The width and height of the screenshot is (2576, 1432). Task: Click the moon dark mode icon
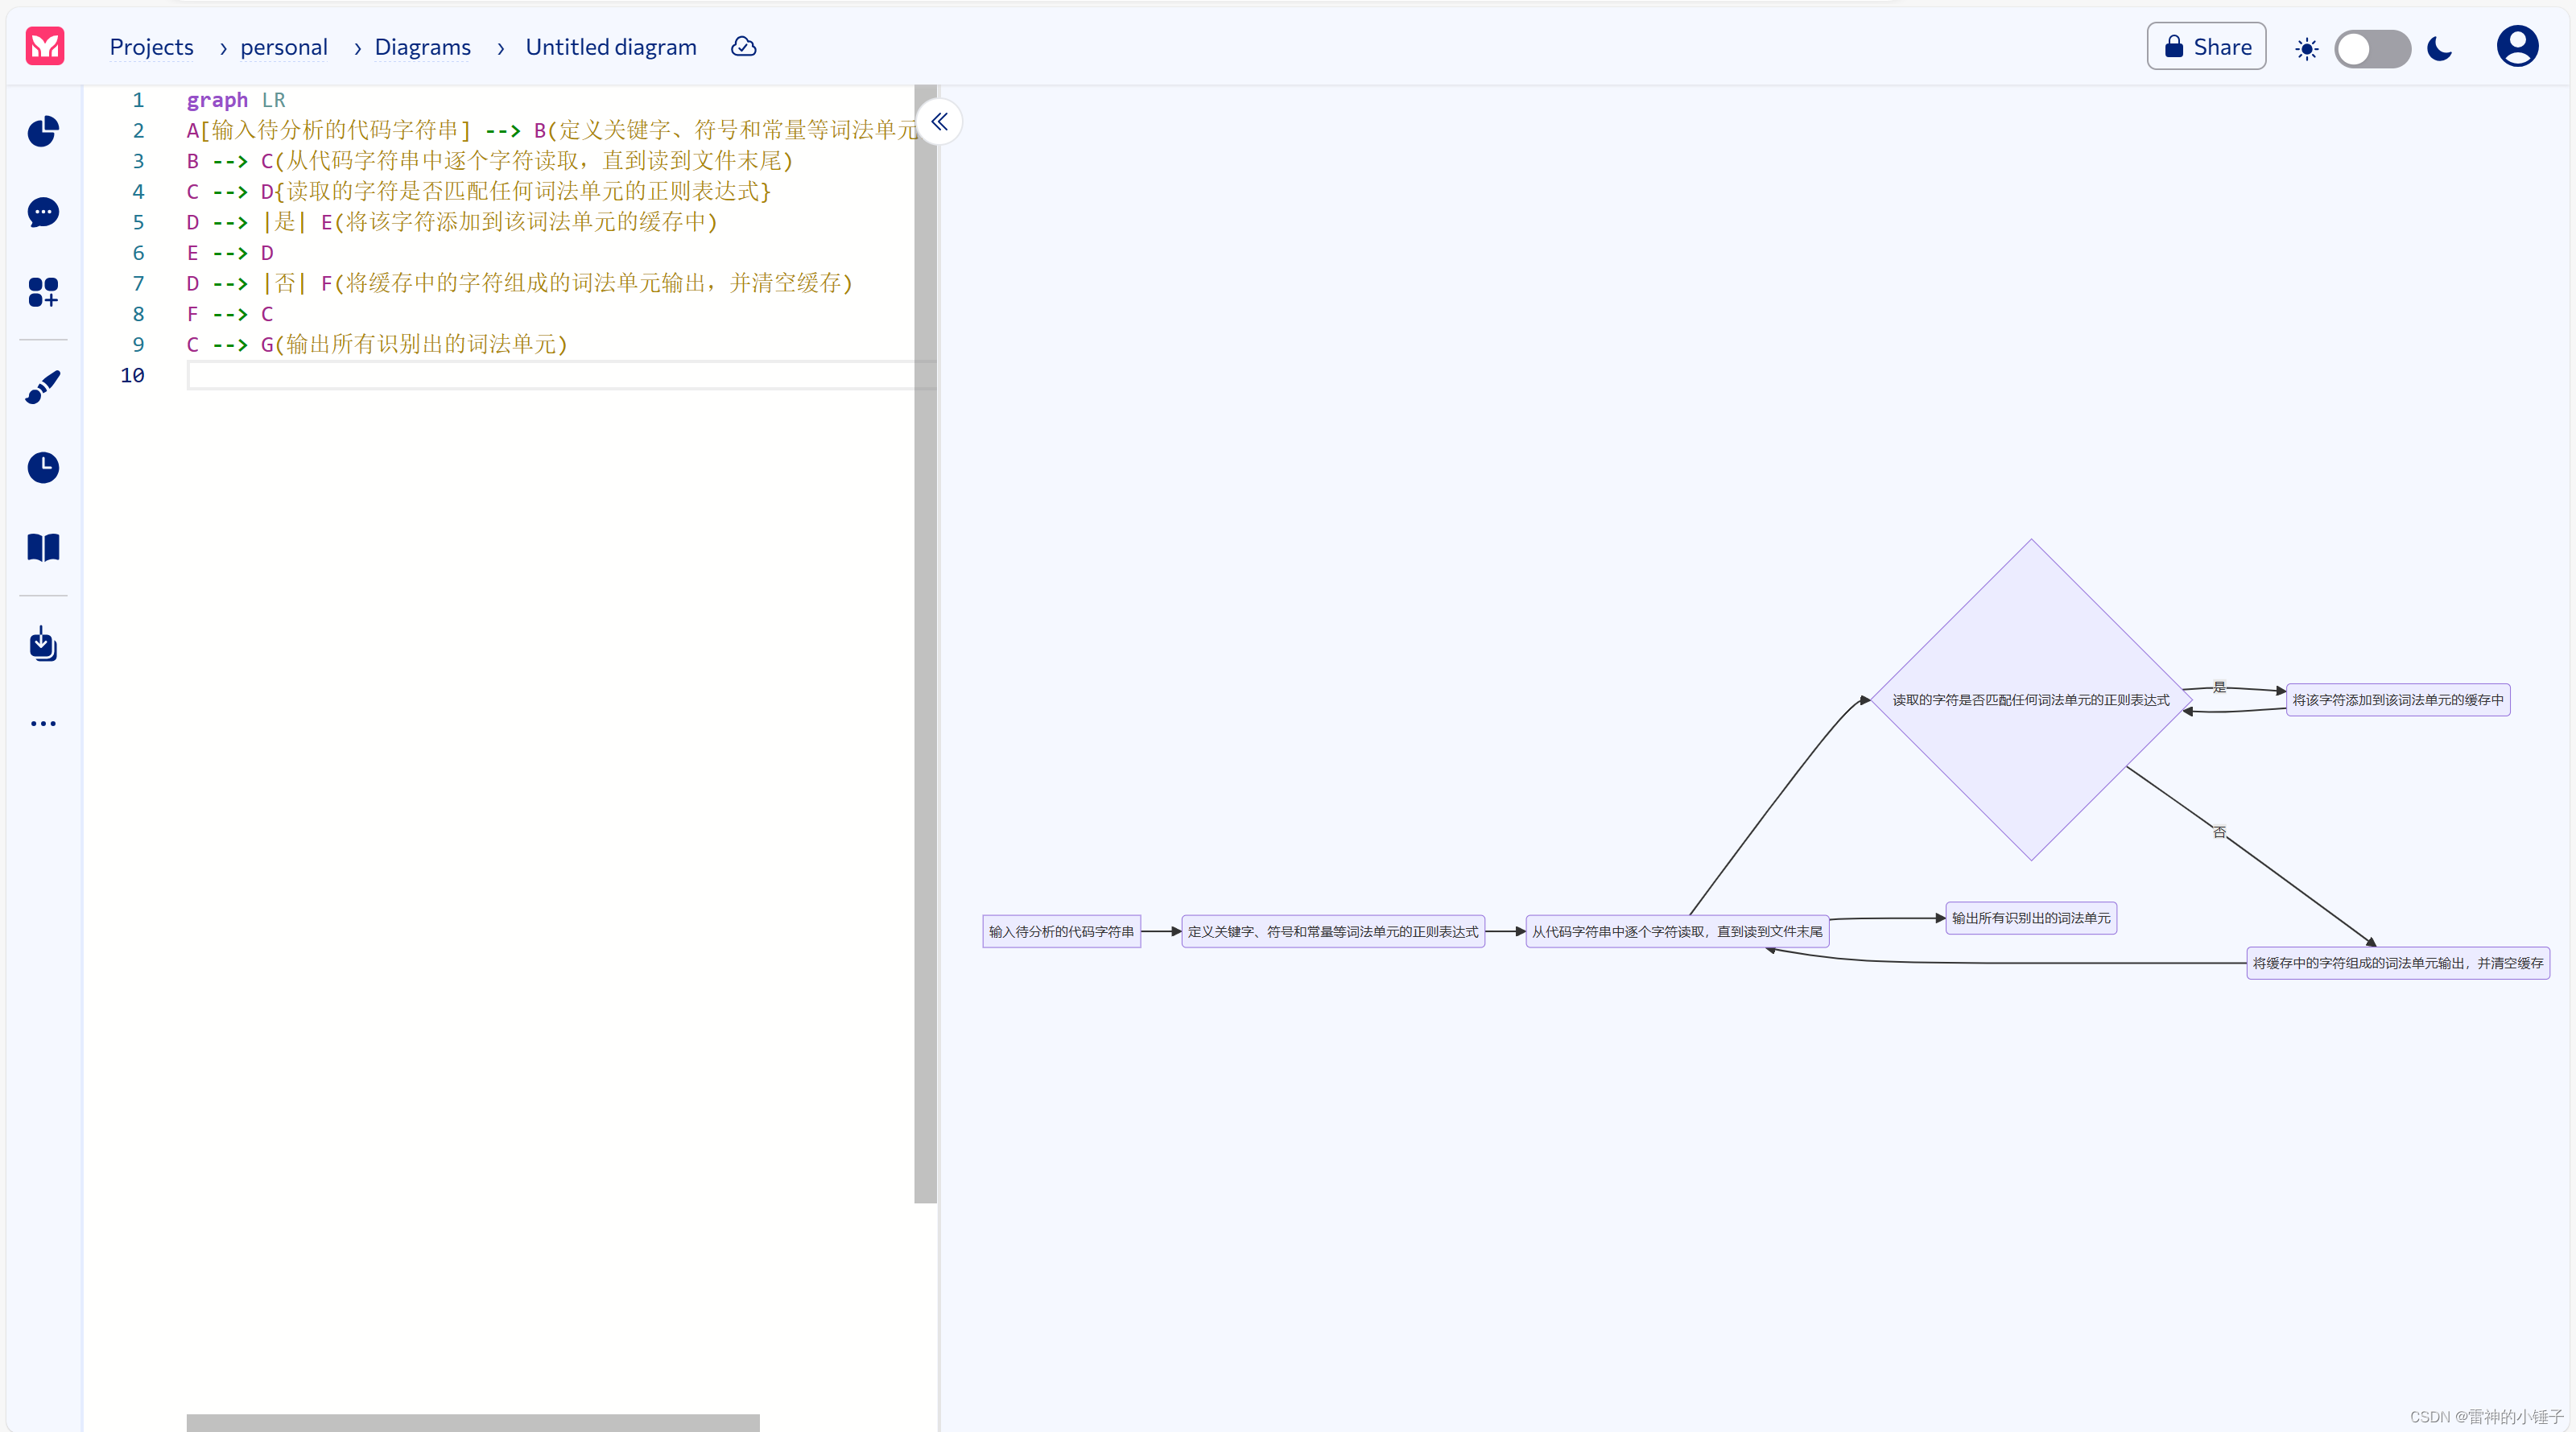click(2439, 48)
